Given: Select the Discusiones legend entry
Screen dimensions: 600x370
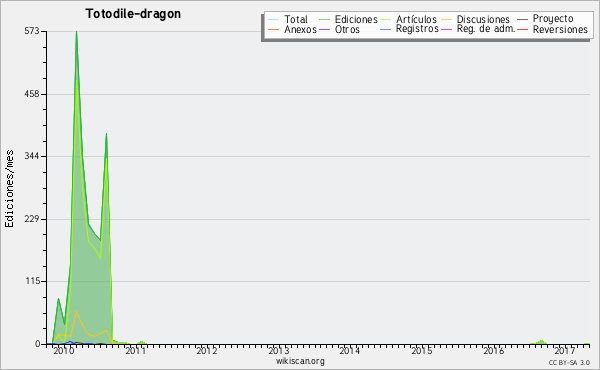Looking at the screenshot, I should pos(483,19).
